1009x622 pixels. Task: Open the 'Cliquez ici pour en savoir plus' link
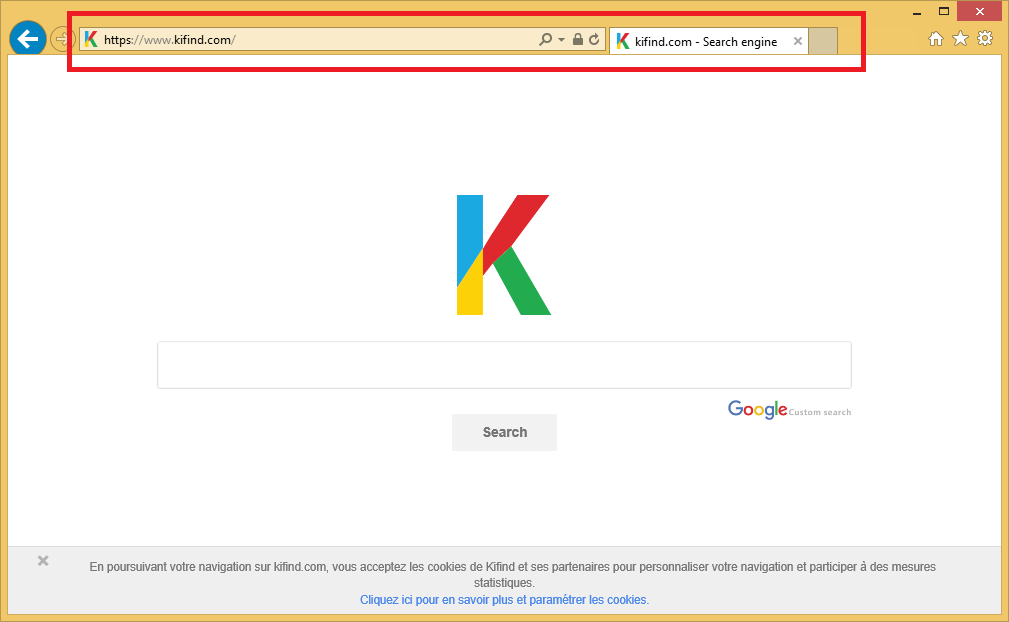click(504, 600)
